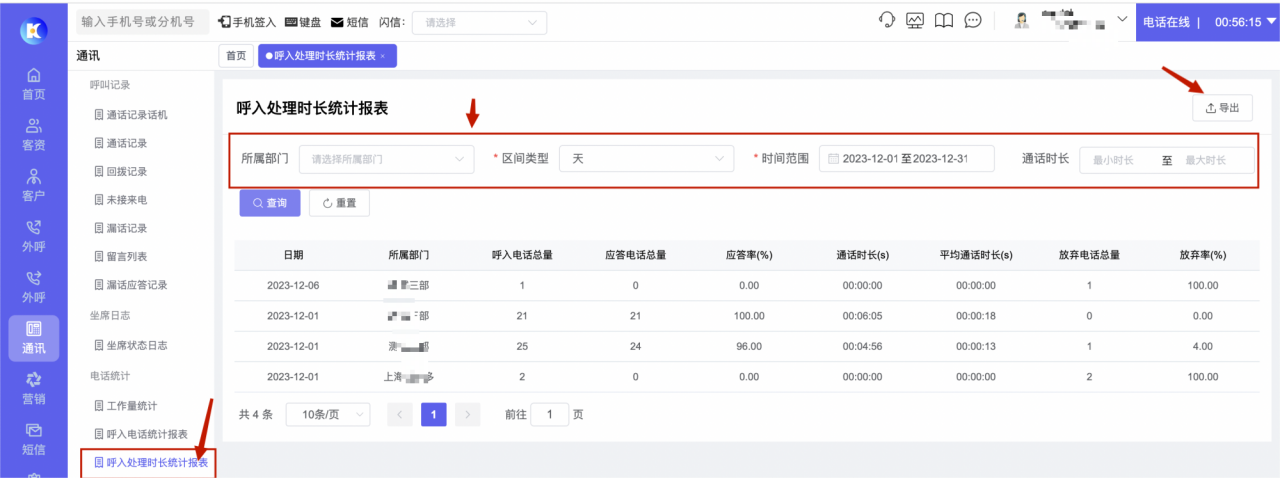Viewport: 1280px width, 478px height.
Task: Open the chat bubble messages icon
Action: [973, 21]
